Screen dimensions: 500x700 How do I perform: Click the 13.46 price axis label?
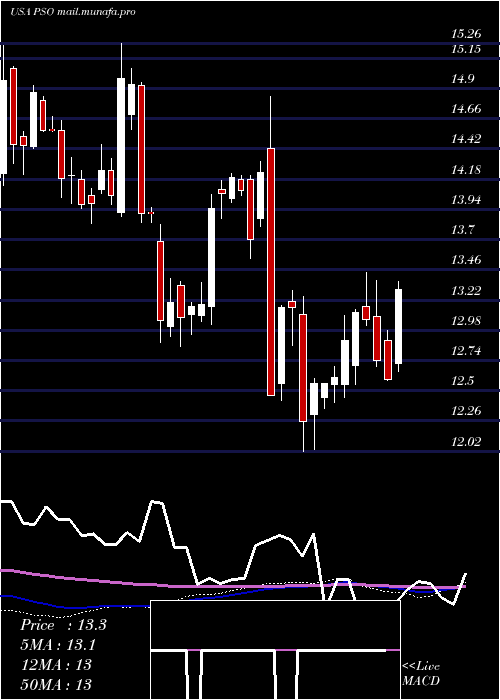467,260
